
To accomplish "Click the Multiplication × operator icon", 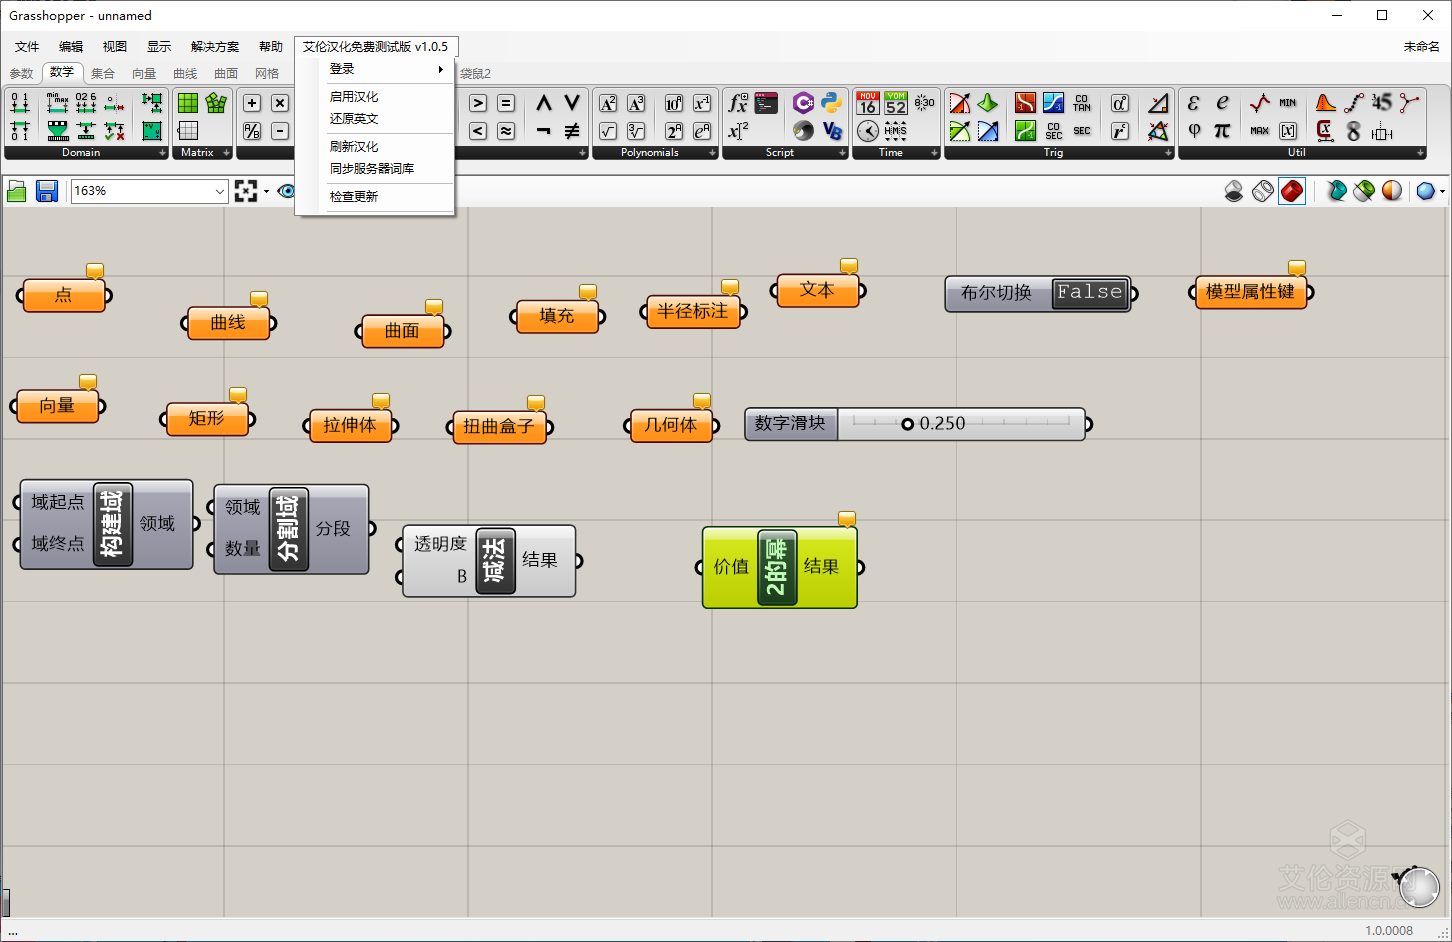I will click(x=280, y=103).
